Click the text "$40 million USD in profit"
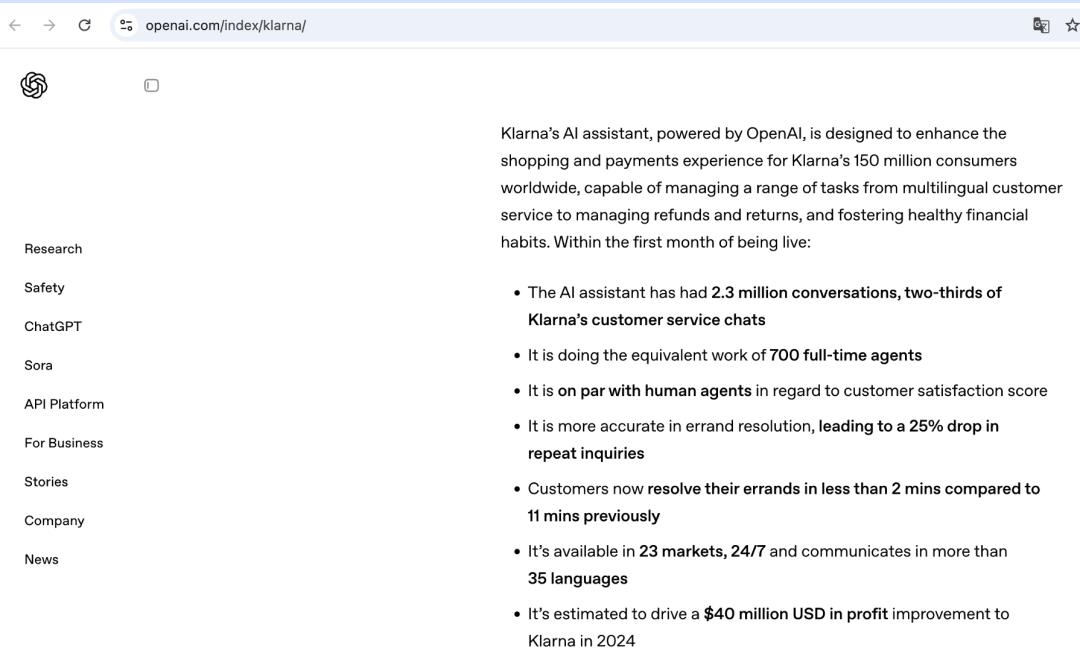 [x=796, y=614]
